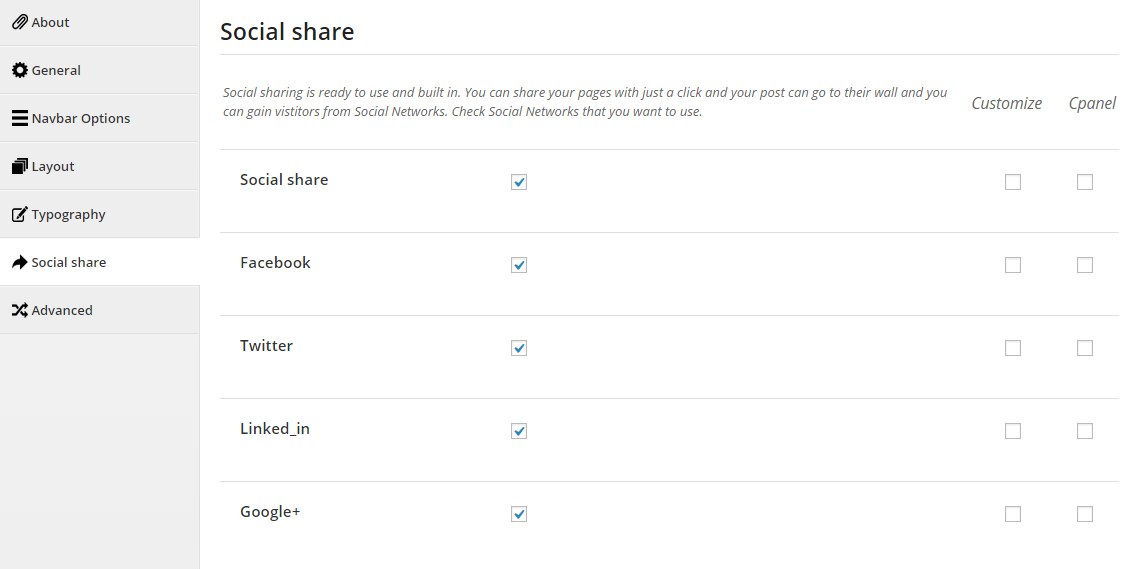Viewport: 1134px width, 569px height.
Task: Enable Cpanel checkbox for Google+ row
Action: pyautogui.click(x=1085, y=514)
